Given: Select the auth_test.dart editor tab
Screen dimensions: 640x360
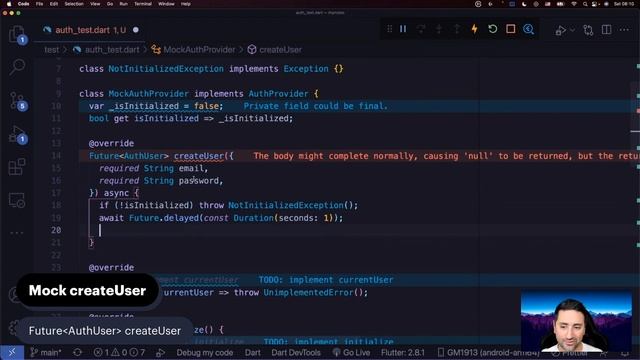Looking at the screenshot, I should (x=91, y=30).
